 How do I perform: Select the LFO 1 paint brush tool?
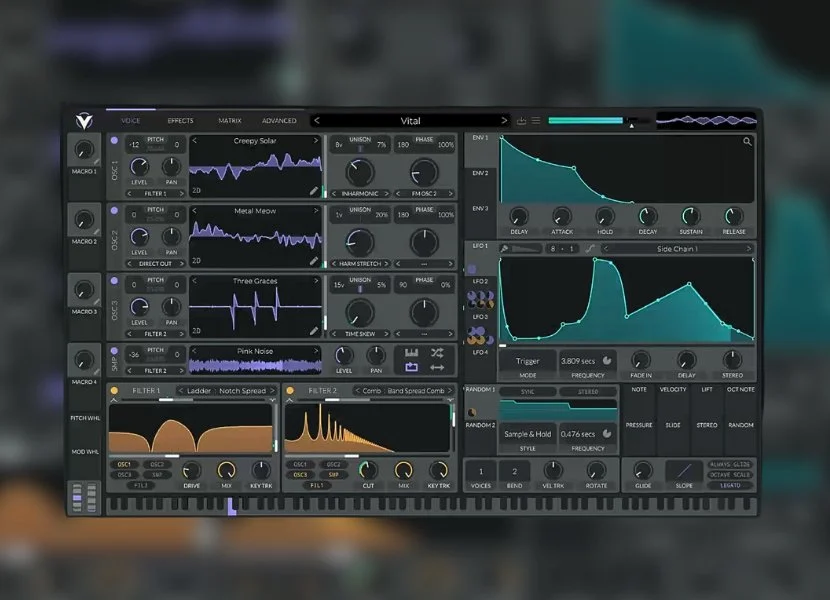506,248
